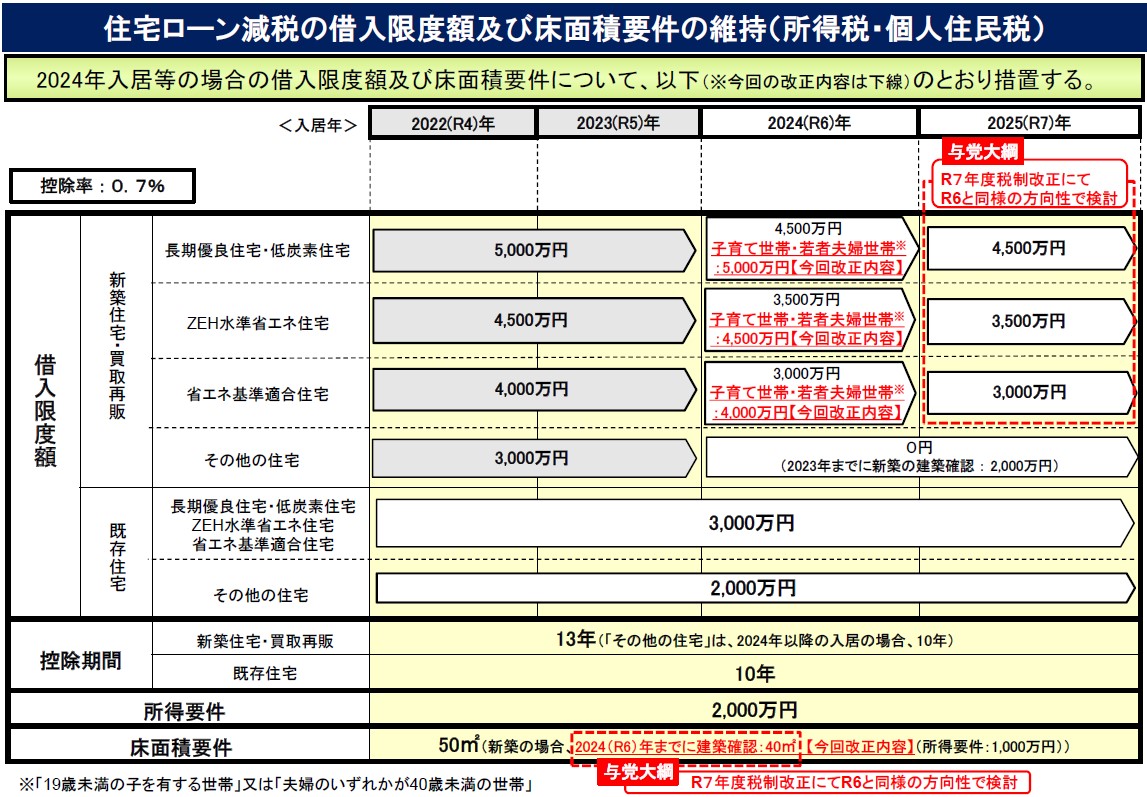Select the 控除率：0.7% box

coord(102,186)
